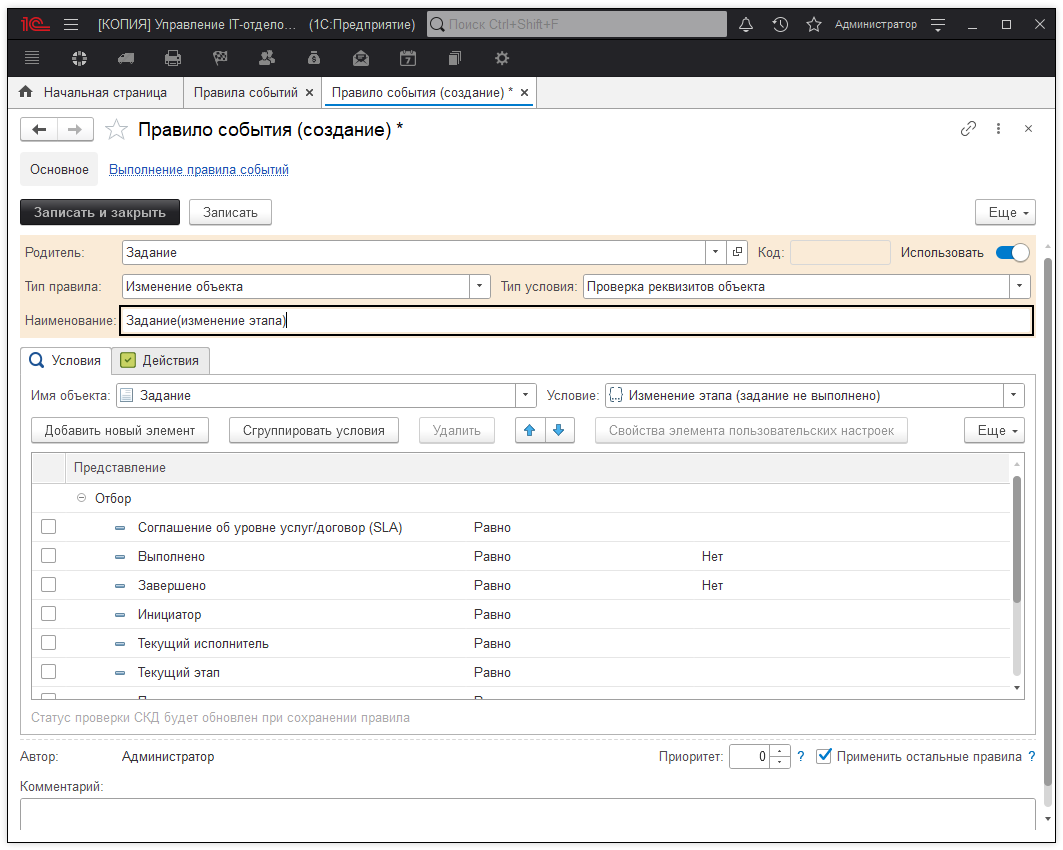Viewport: 1063px width, 850px height.
Task: Collapse the Отбор tree group
Action: click(82, 498)
